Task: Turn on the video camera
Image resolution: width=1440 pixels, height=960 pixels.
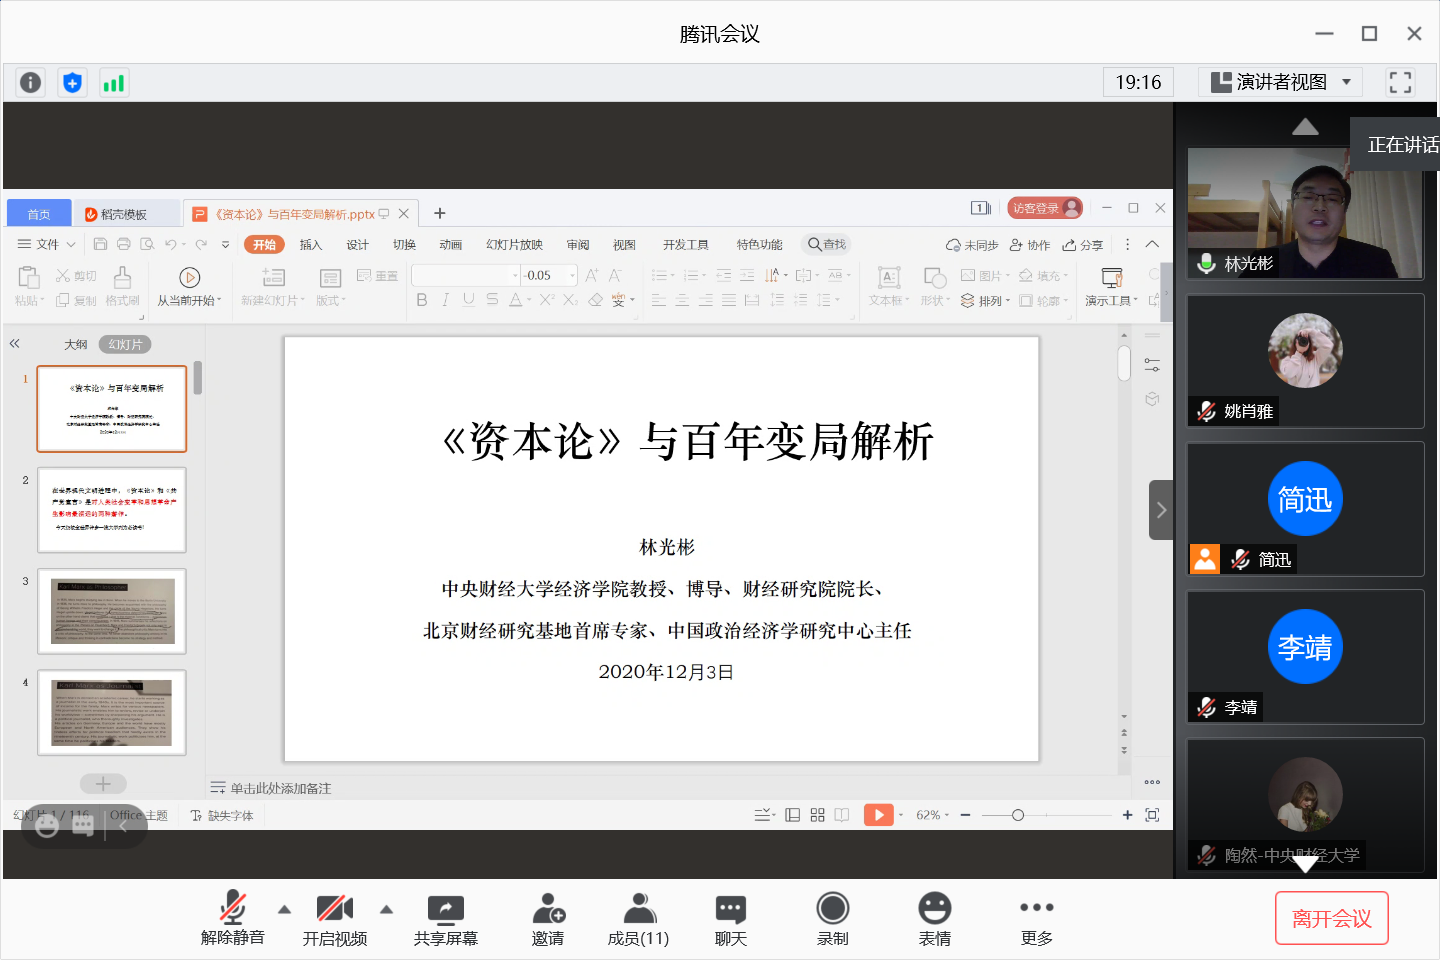Action: coord(334,919)
